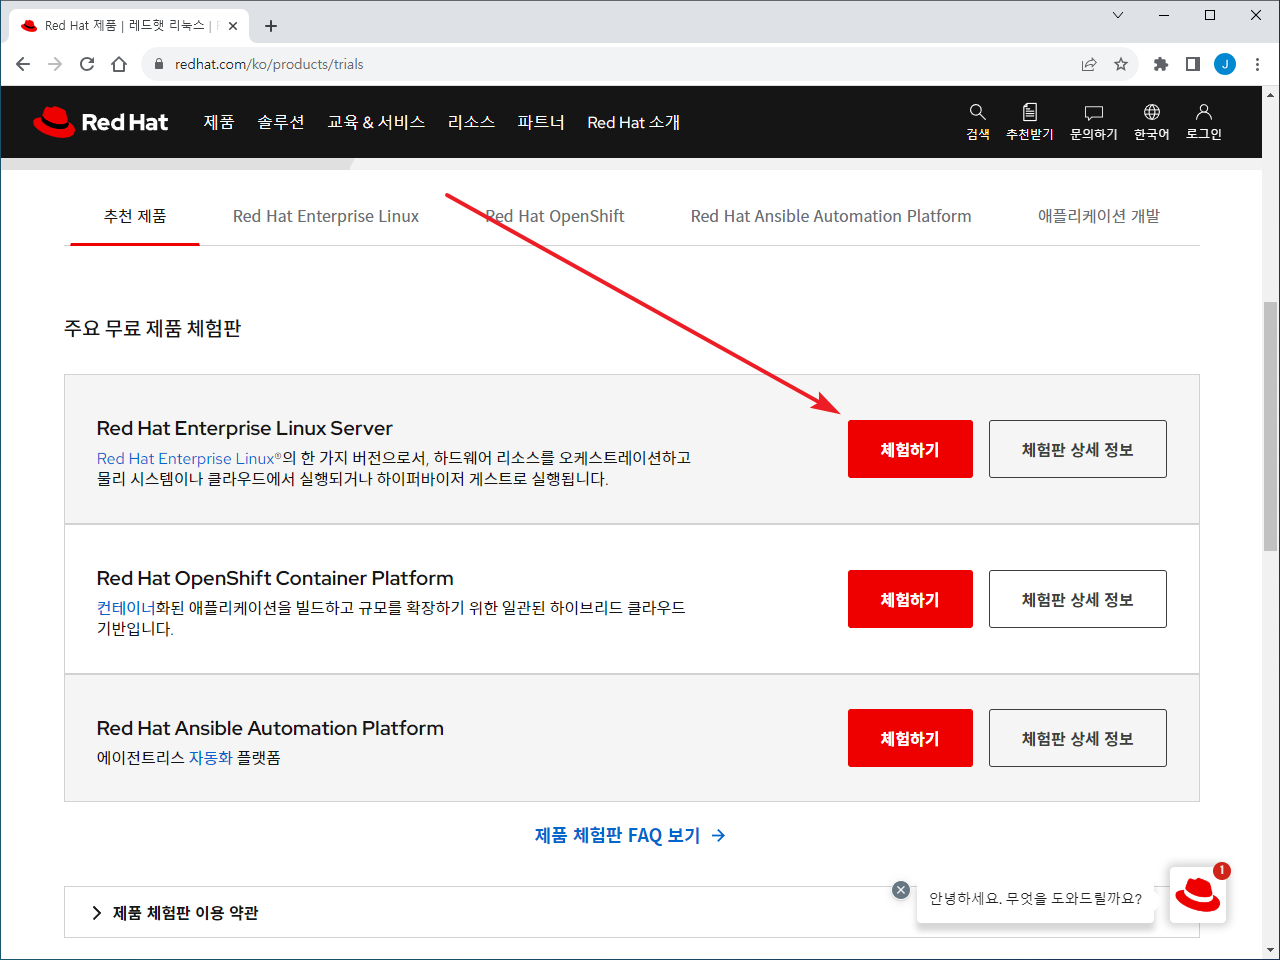This screenshot has width=1280, height=960.
Task: Click the browser forward arrow
Action: pyautogui.click(x=55, y=64)
